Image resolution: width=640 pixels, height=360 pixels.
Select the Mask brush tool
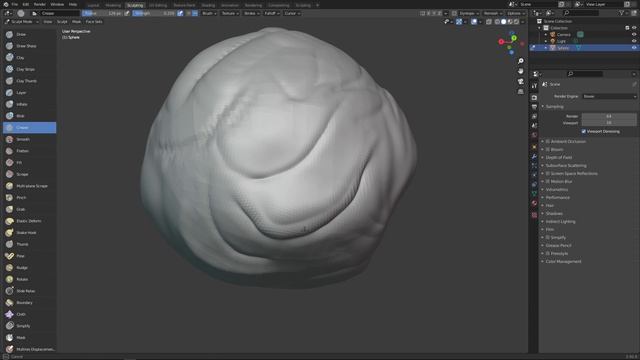[x=29, y=338]
